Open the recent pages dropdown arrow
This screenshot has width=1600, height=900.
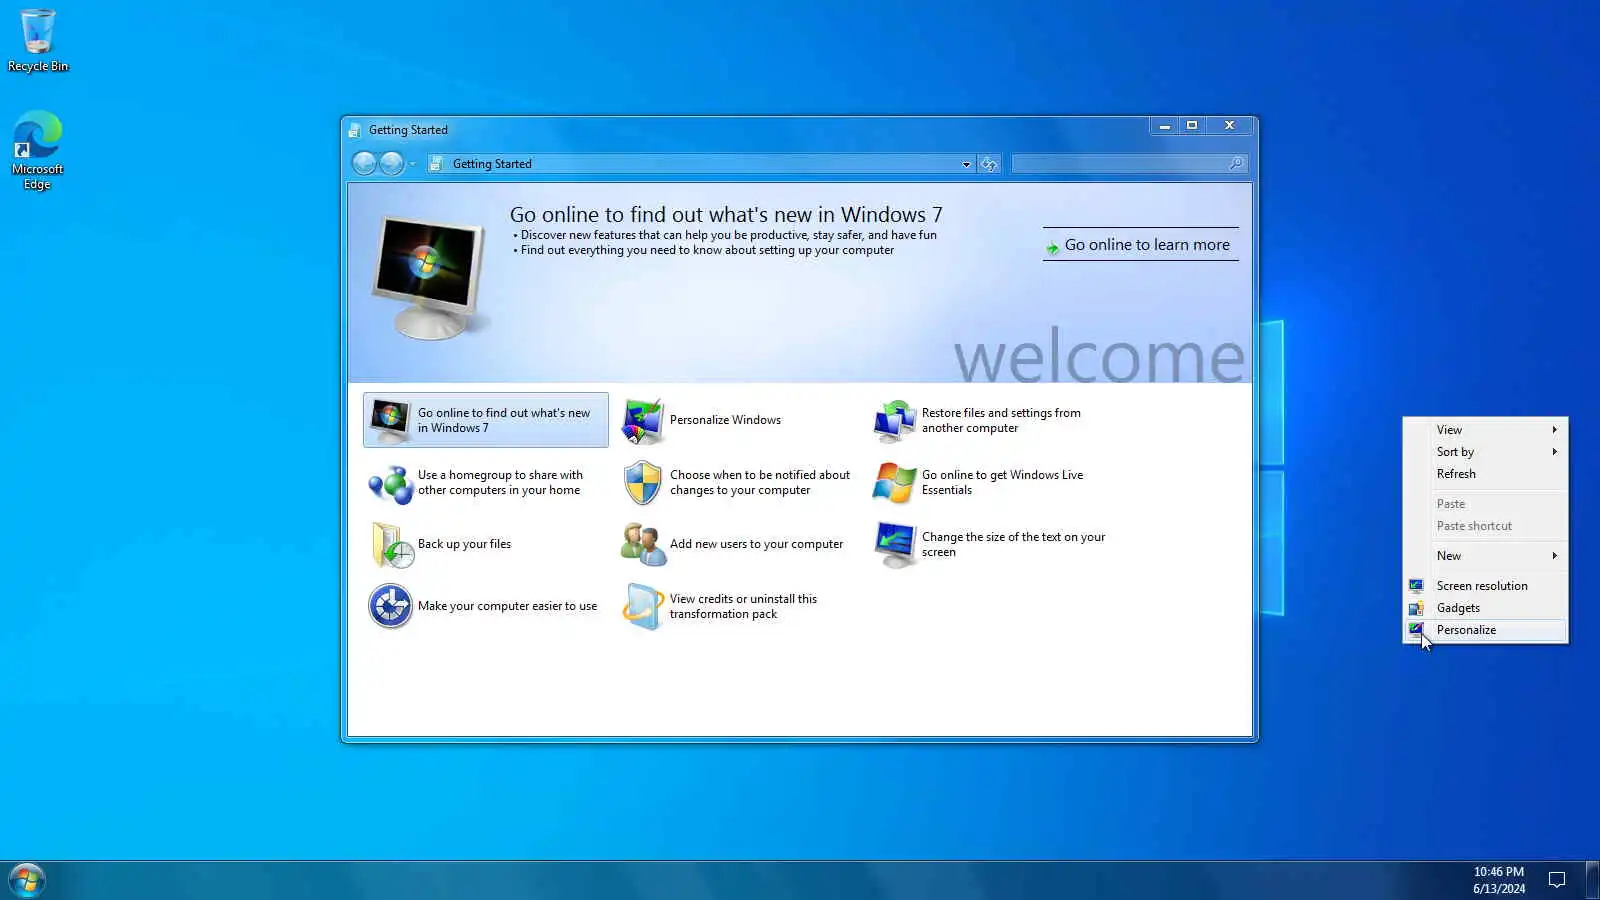coord(412,164)
